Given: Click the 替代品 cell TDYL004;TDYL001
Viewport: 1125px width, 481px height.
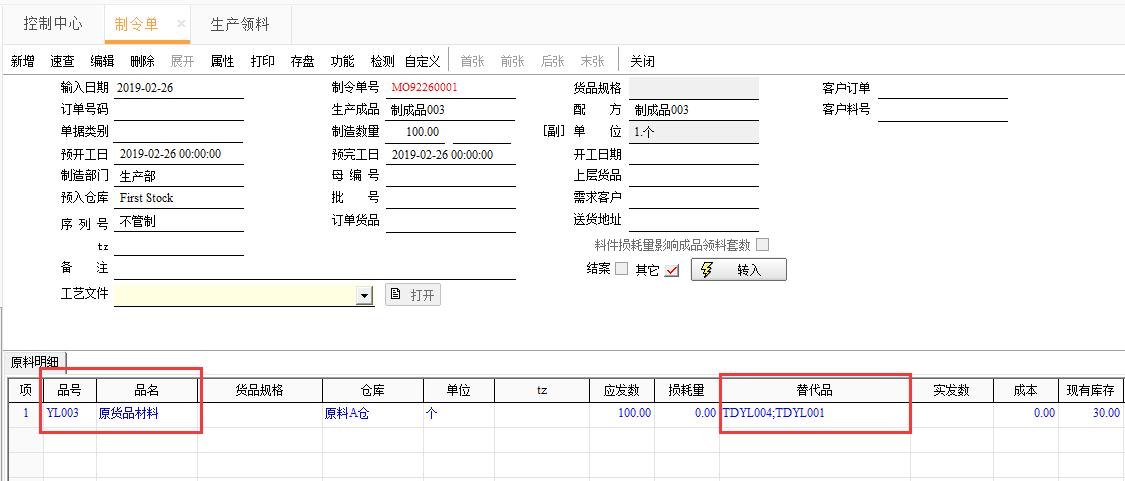Looking at the screenshot, I should pos(774,413).
